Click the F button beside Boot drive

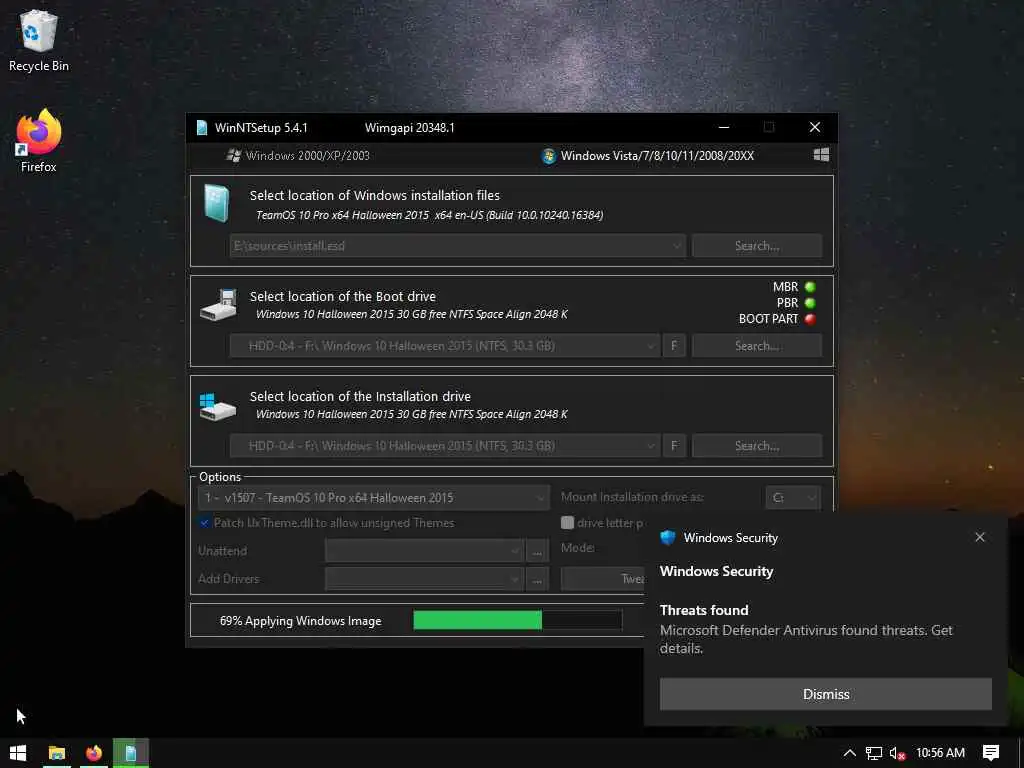coord(674,345)
